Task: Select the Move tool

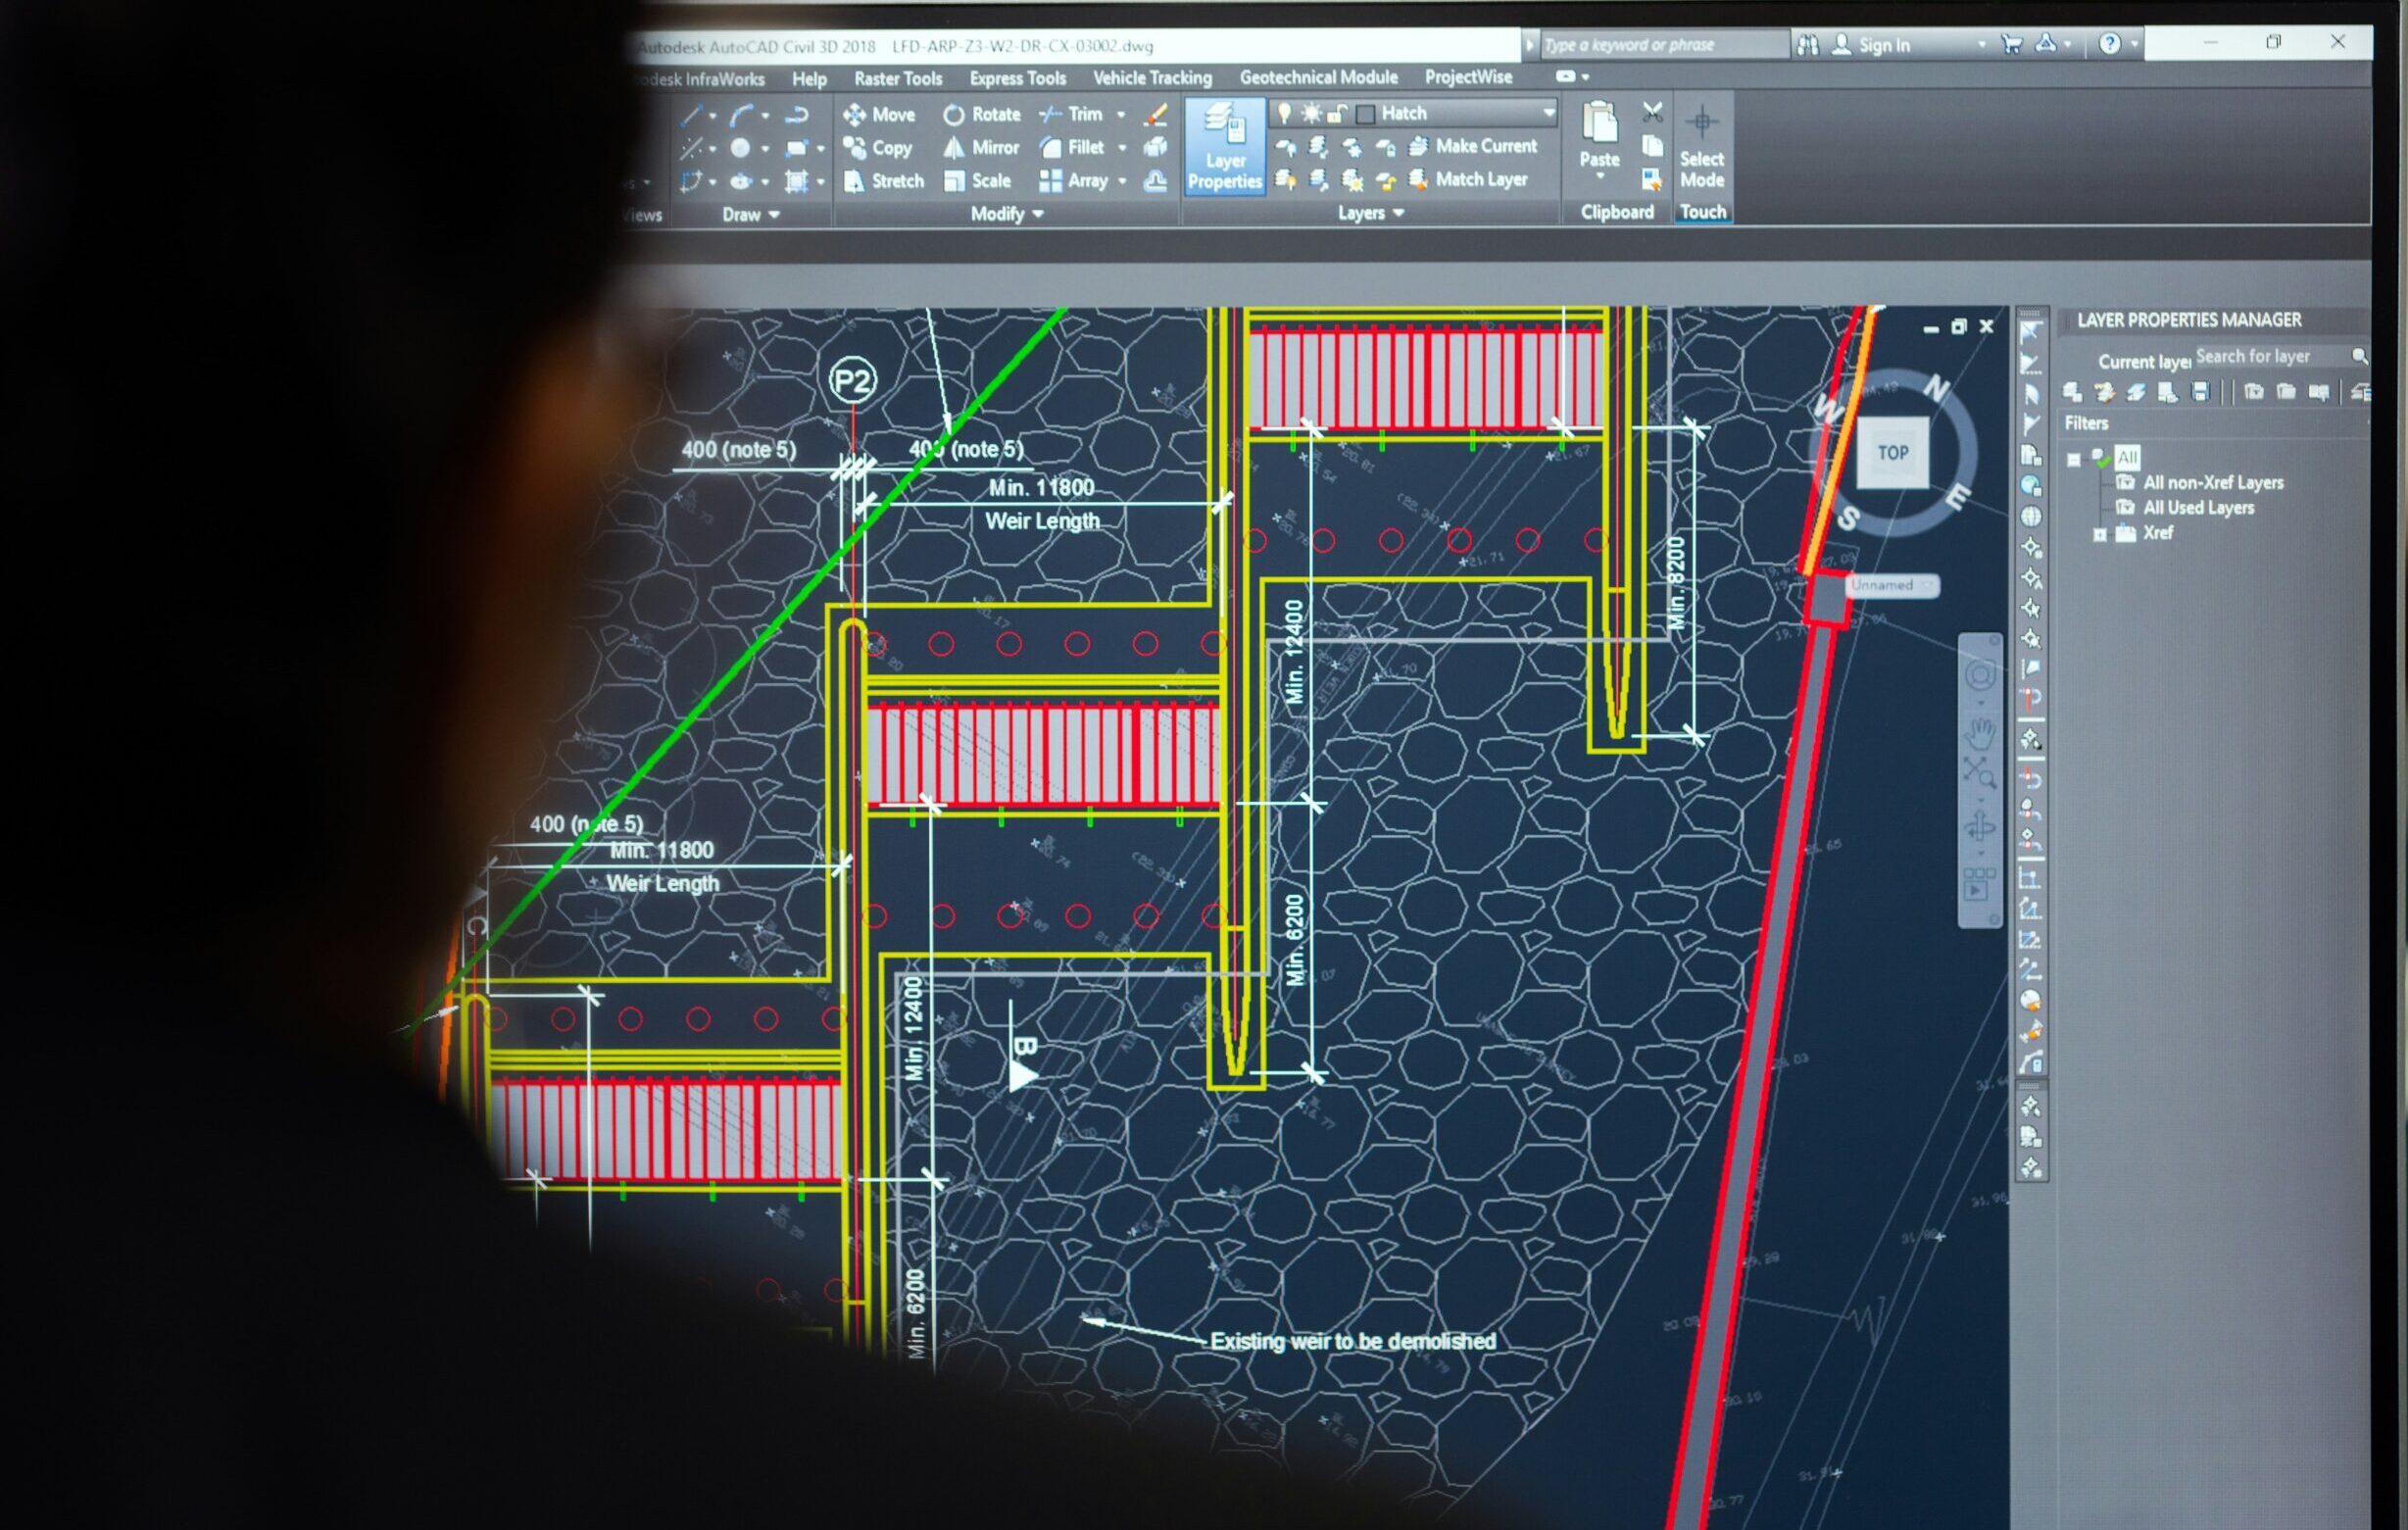Action: tap(878, 115)
